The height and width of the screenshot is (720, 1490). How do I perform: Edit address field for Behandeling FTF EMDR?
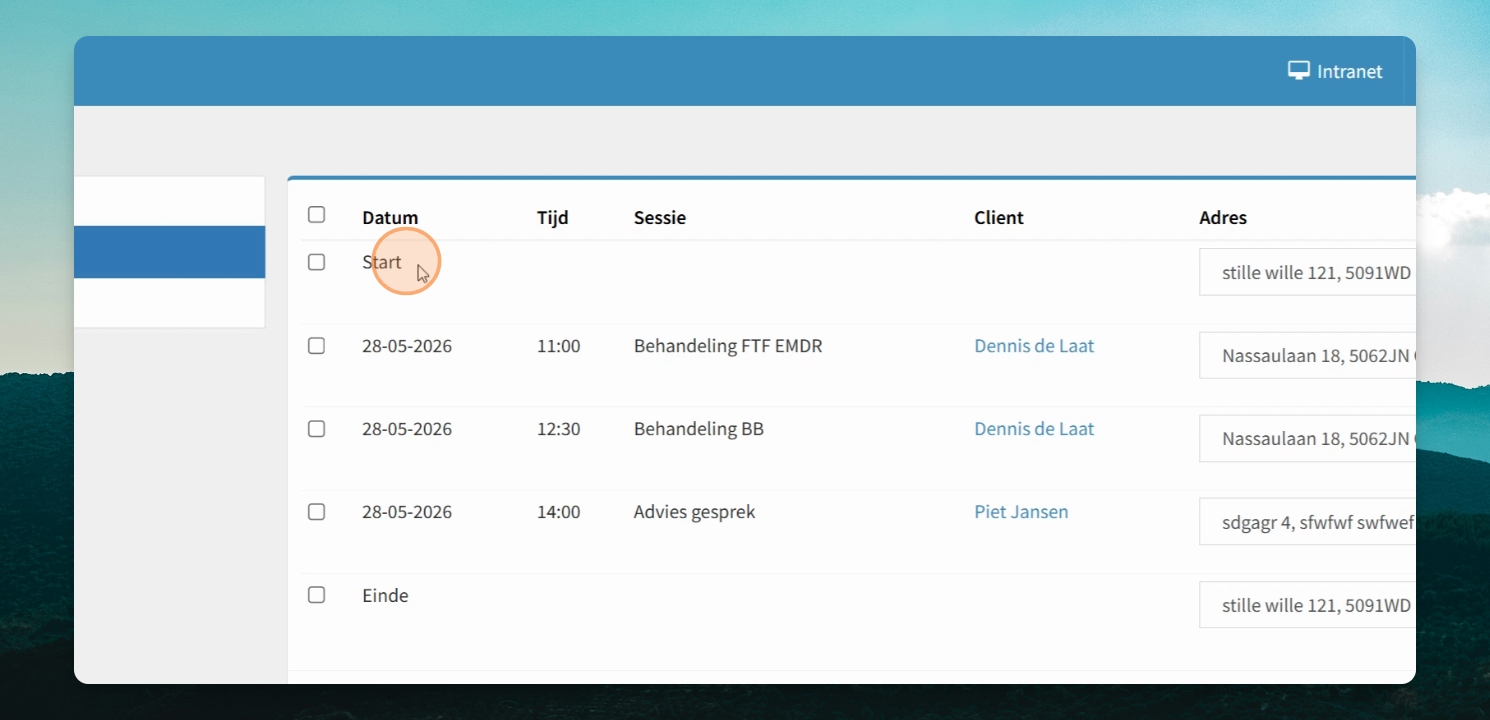click(1307, 355)
